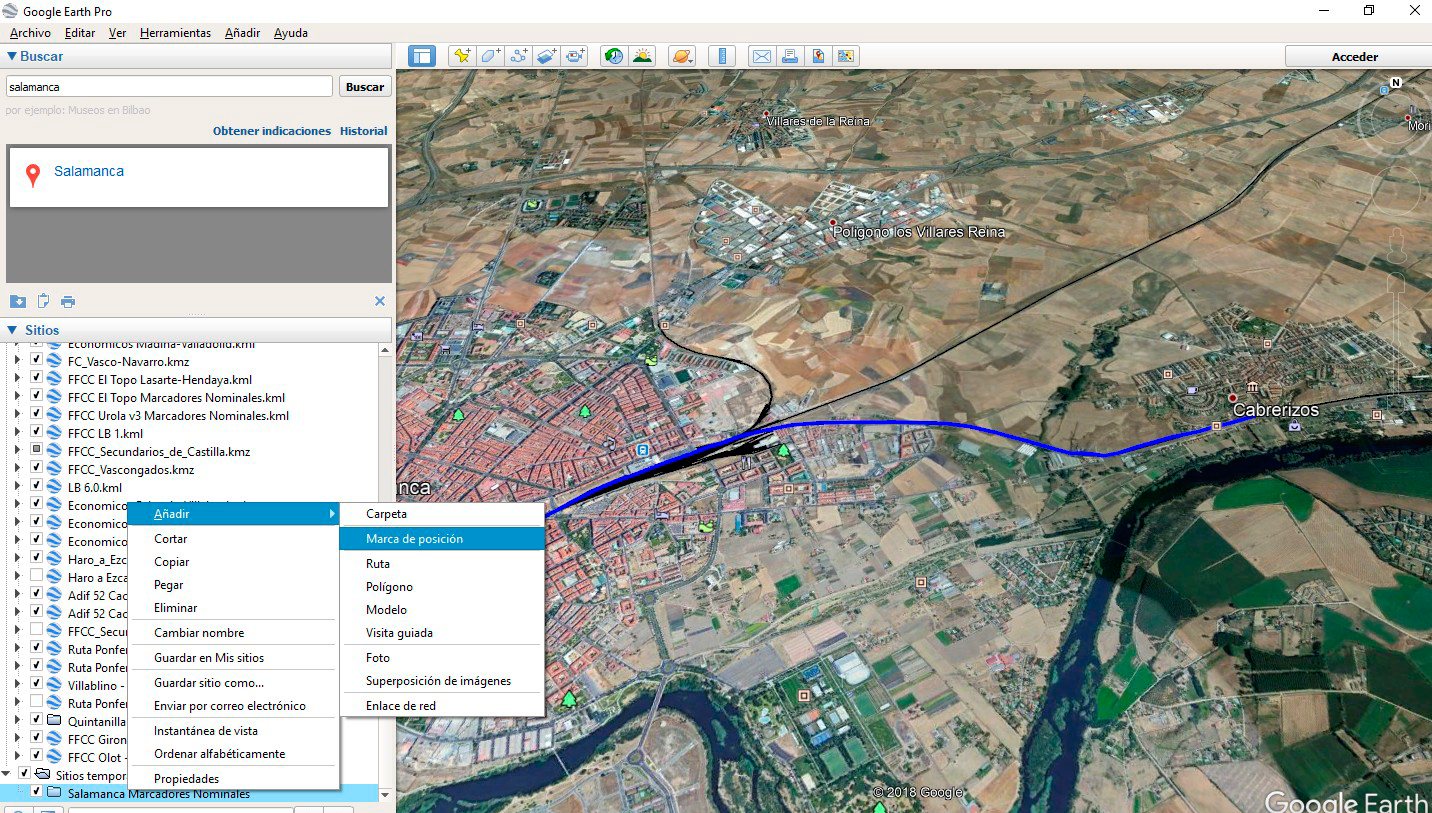This screenshot has width=1432, height=813.
Task: Click the Add Placemark pushpin icon
Action: coord(461,56)
